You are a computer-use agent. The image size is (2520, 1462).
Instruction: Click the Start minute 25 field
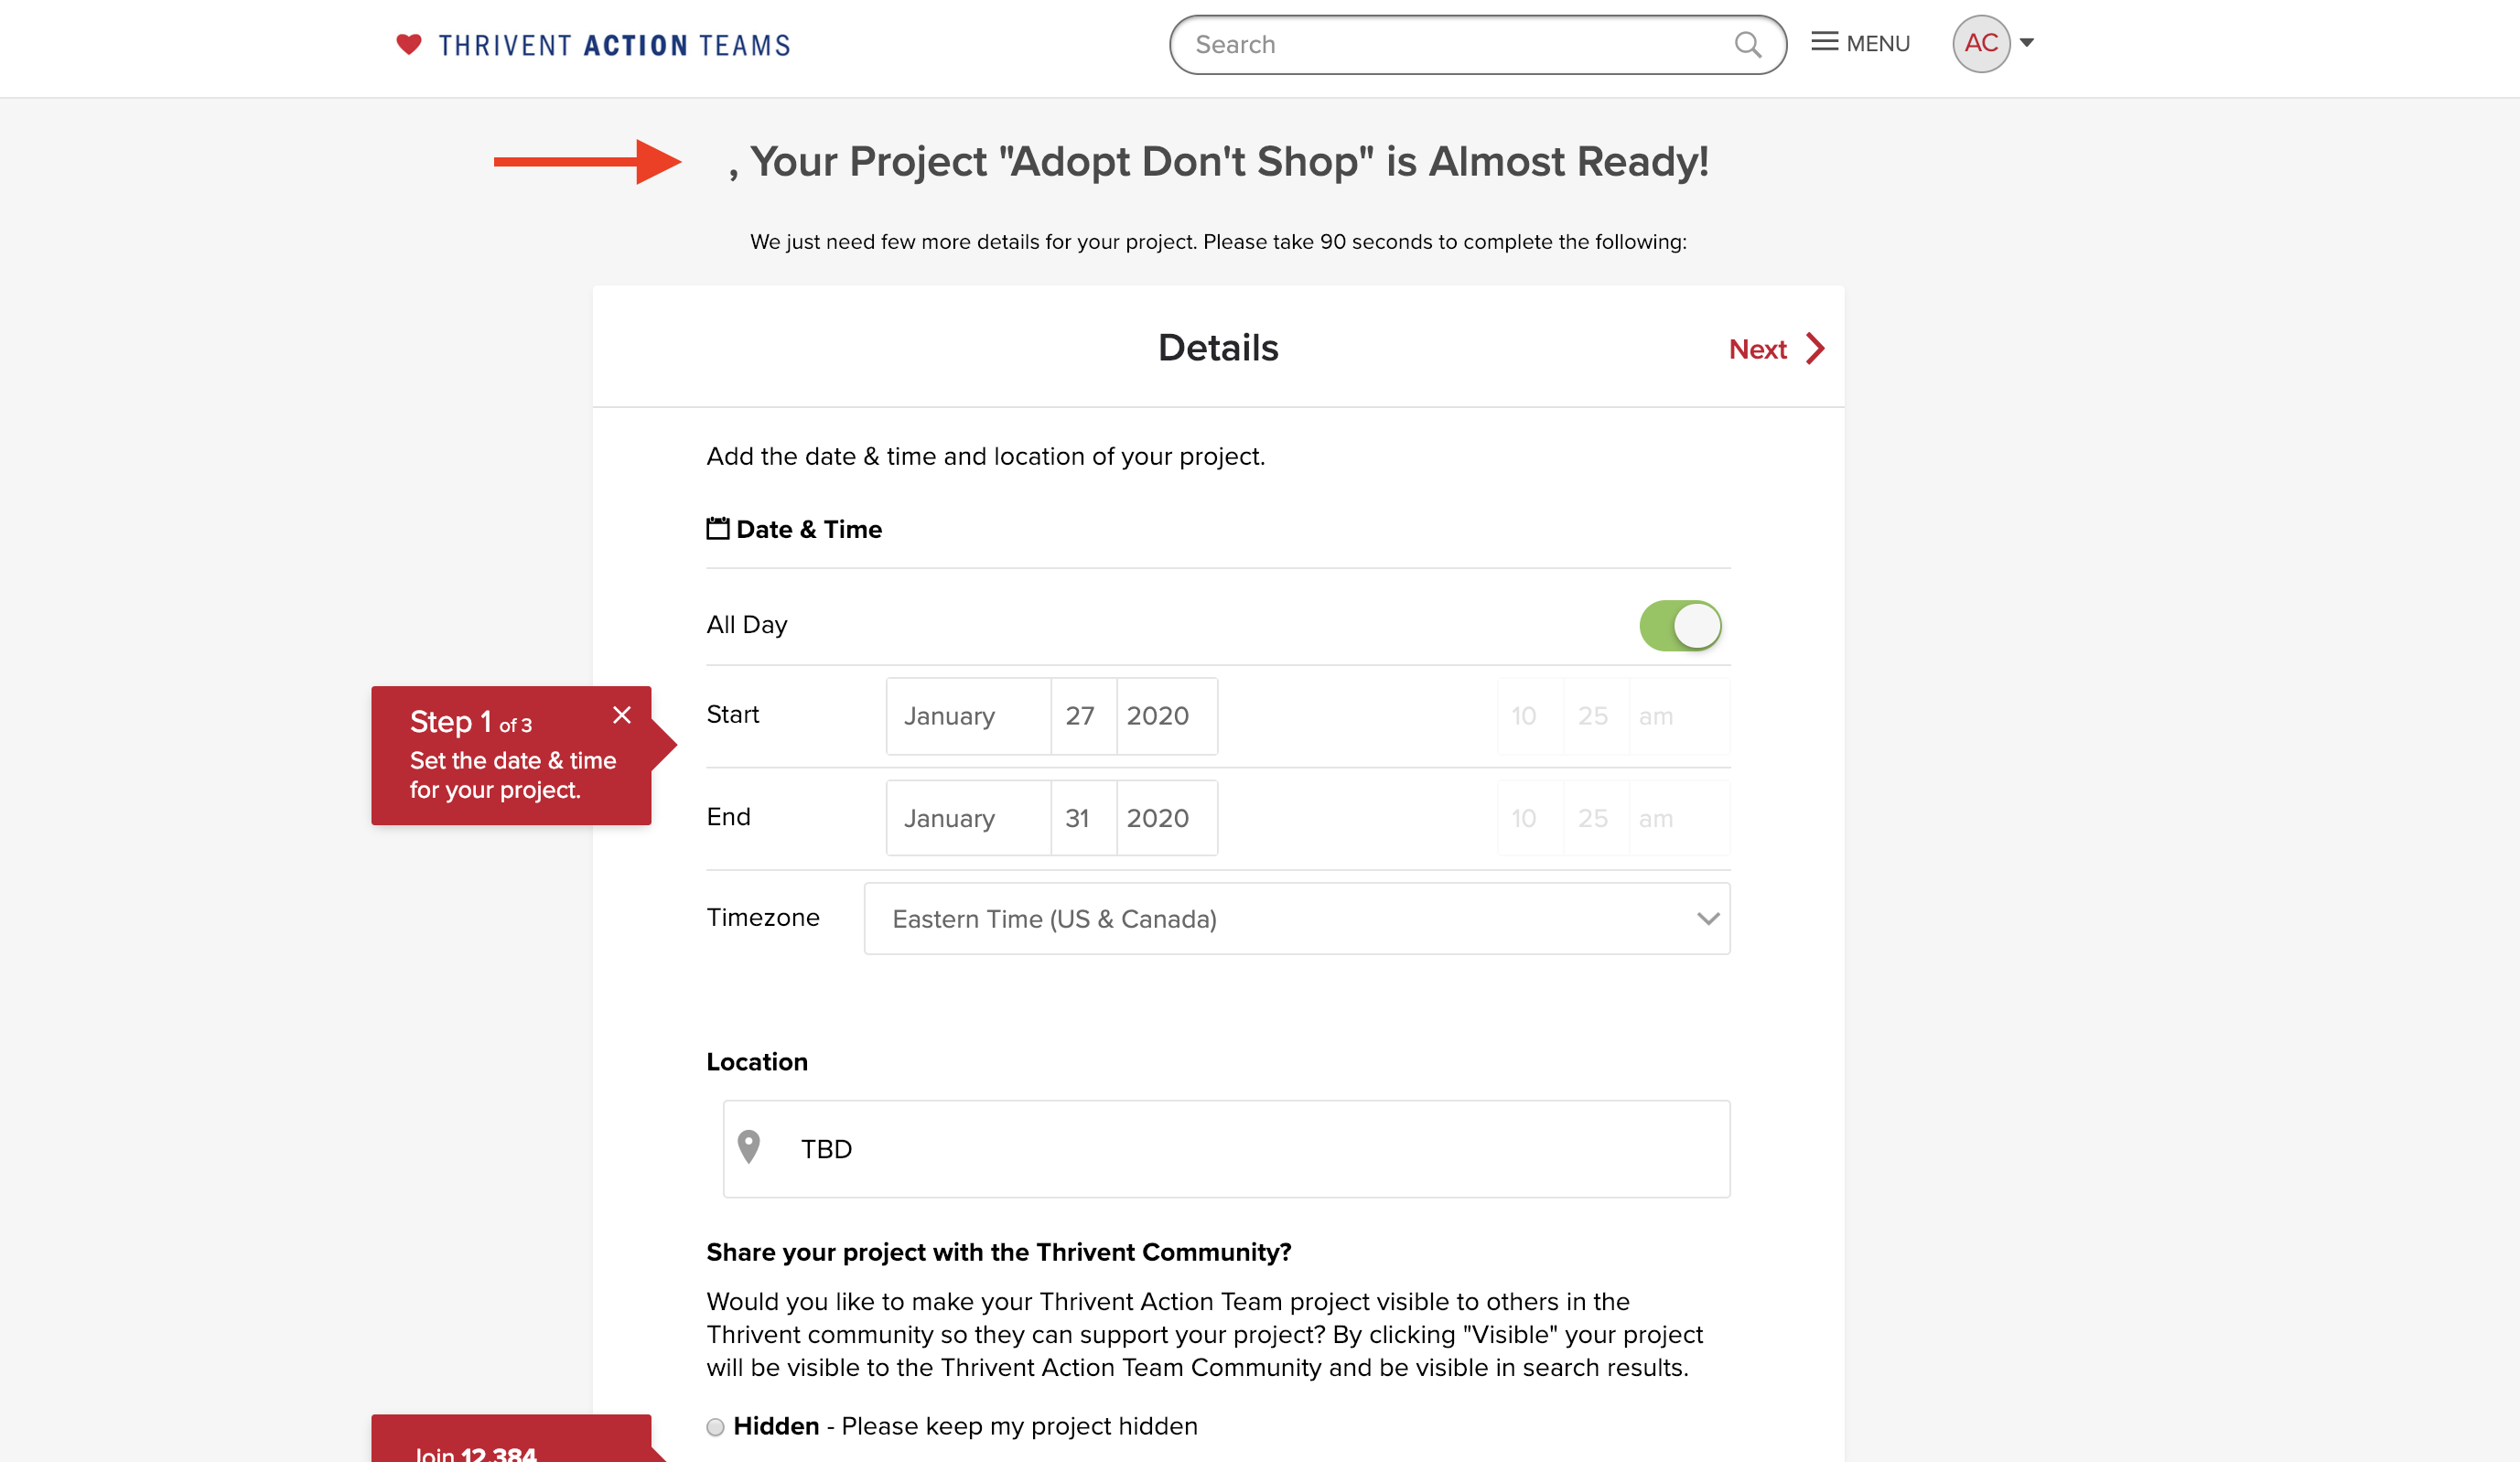[1596, 716]
